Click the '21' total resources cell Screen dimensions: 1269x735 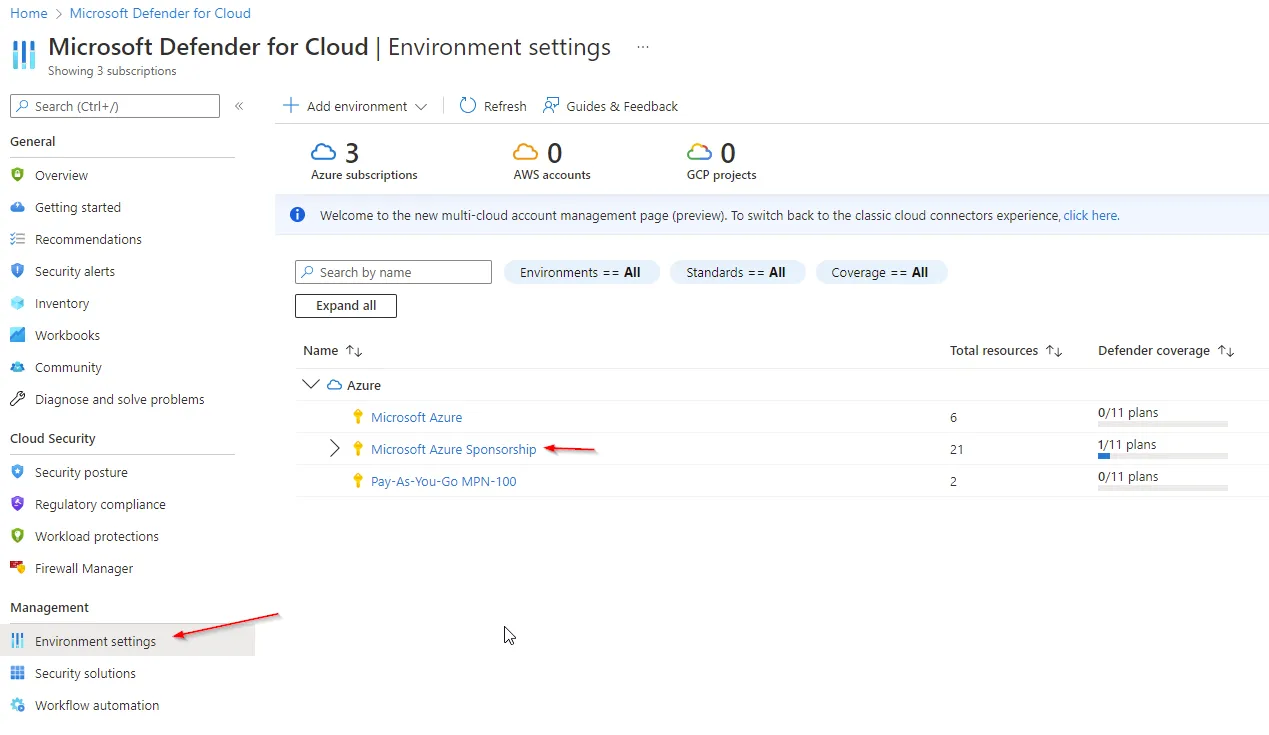[957, 449]
